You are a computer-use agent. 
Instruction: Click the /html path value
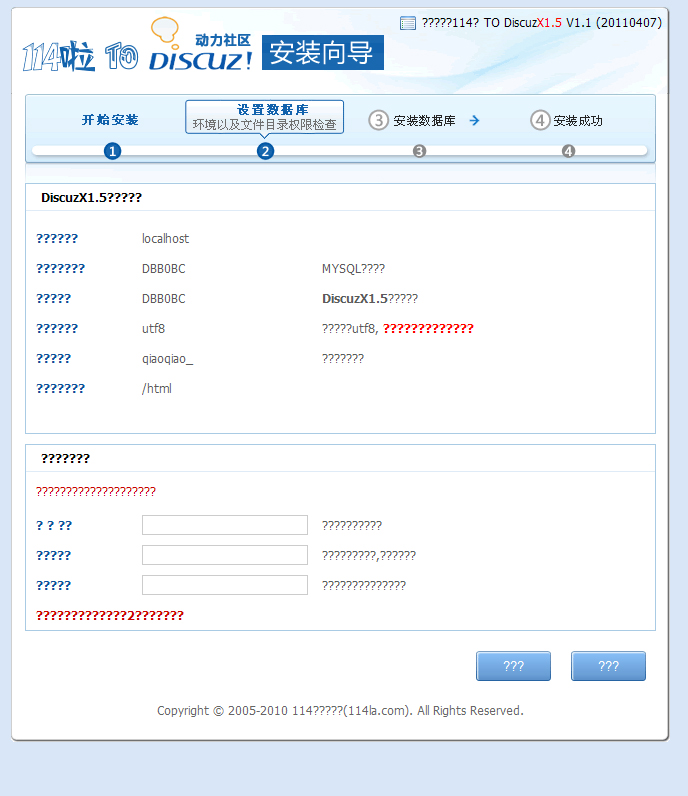(157, 388)
